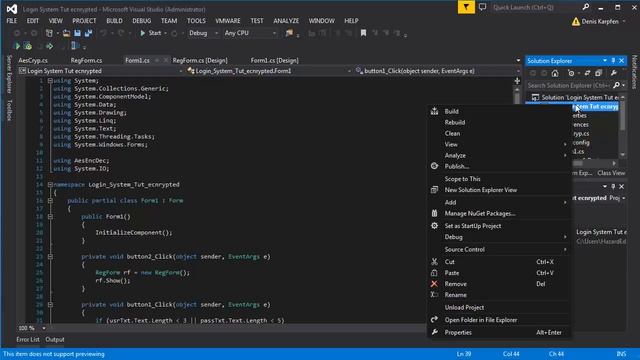Open the Toolbox side tab

pyautogui.click(x=9, y=110)
